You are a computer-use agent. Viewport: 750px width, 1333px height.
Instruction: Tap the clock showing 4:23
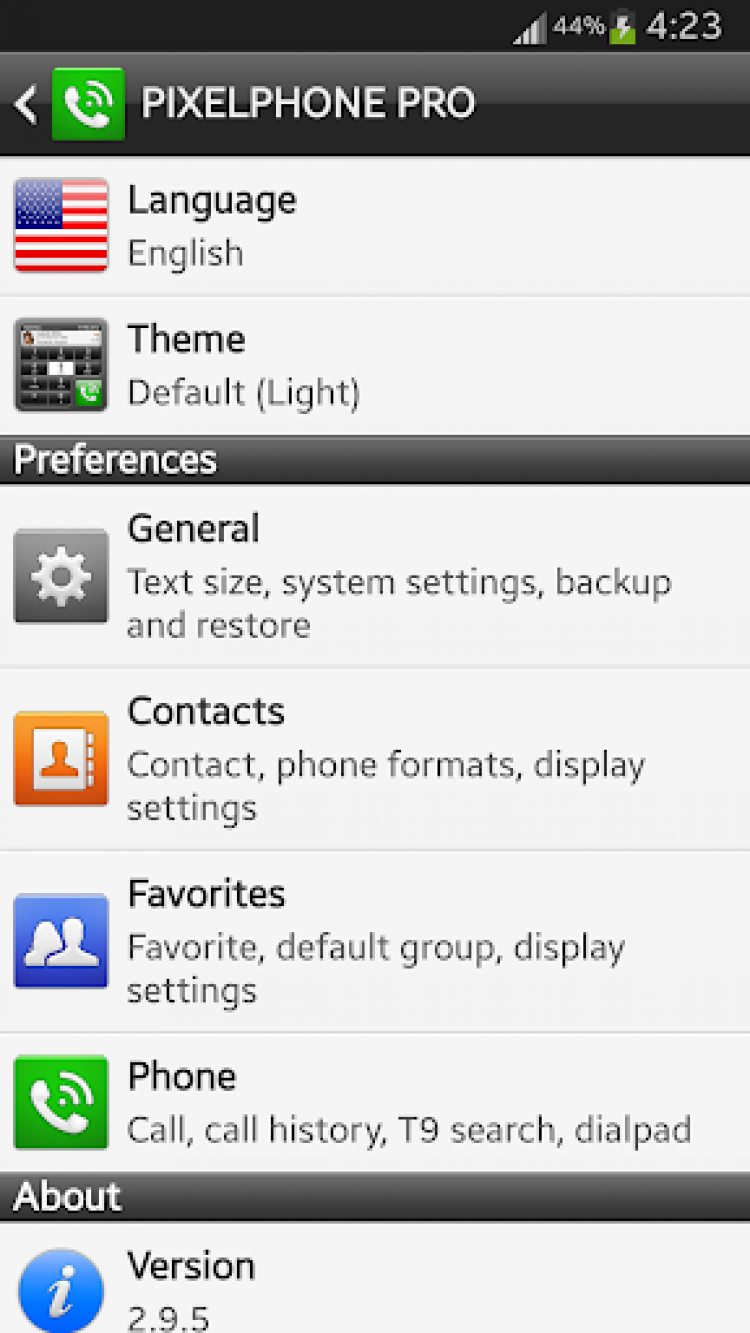[x=684, y=26]
